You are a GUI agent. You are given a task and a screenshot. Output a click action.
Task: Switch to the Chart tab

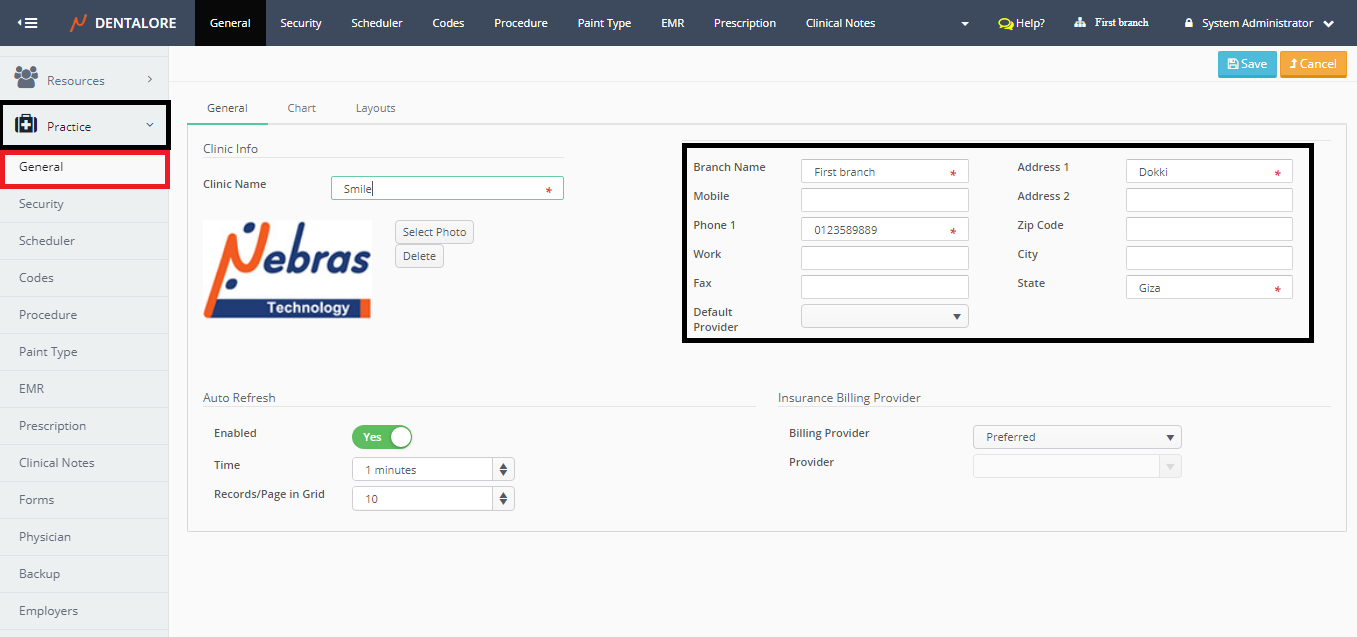301,108
